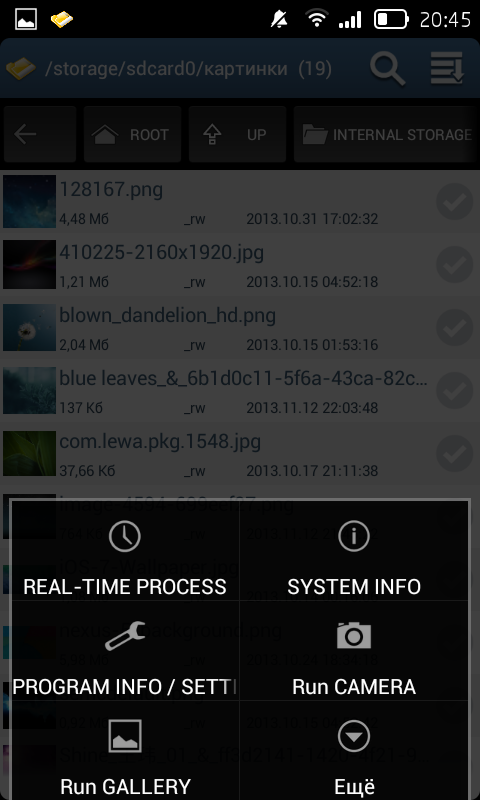Screen dimensions: 480x800
Task: Expand the Ещё more options arrow
Action: tap(353, 735)
